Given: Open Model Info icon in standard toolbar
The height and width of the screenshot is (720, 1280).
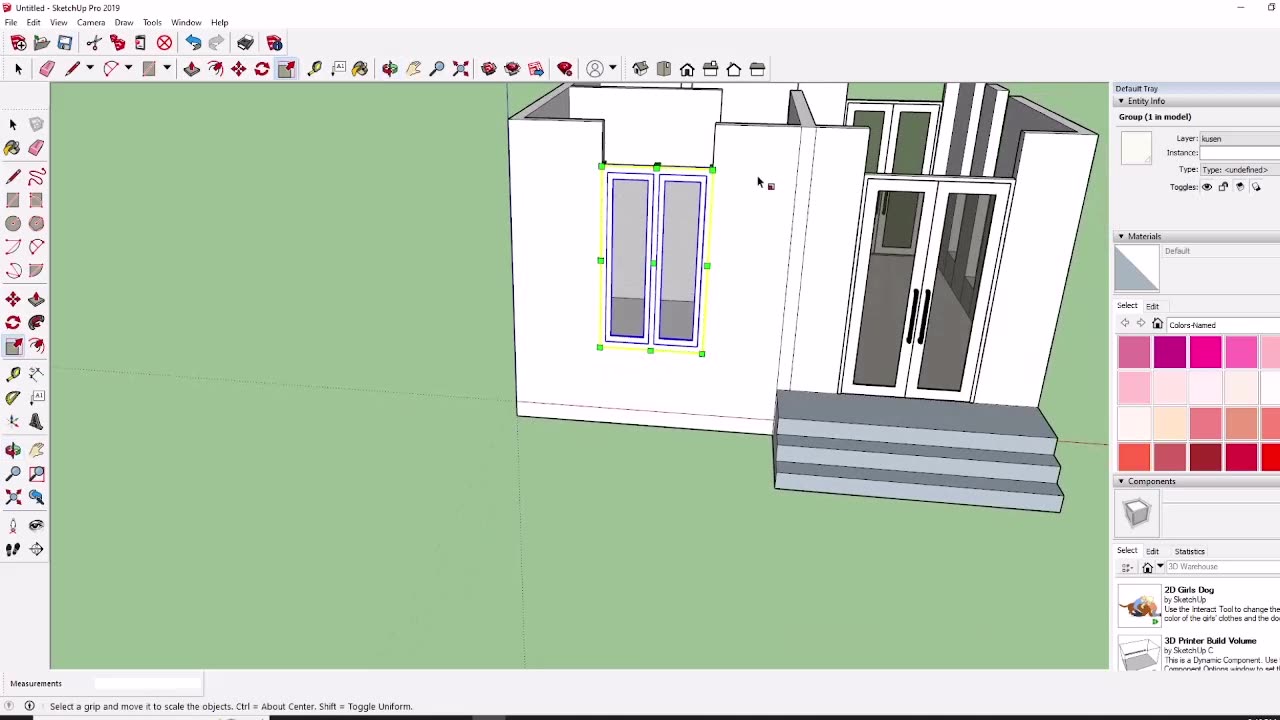Looking at the screenshot, I should (274, 43).
